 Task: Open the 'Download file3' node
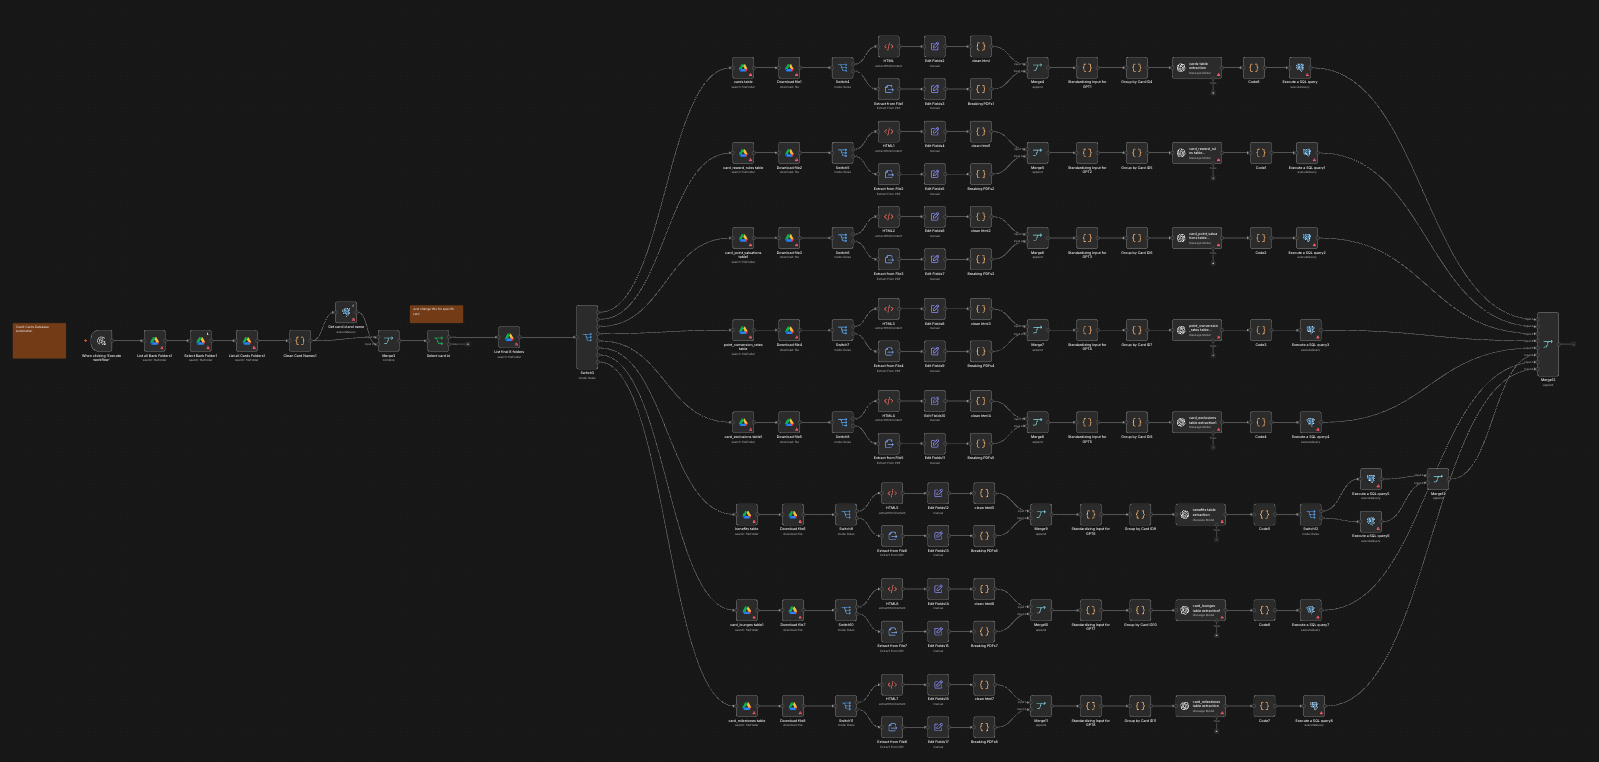click(x=789, y=238)
